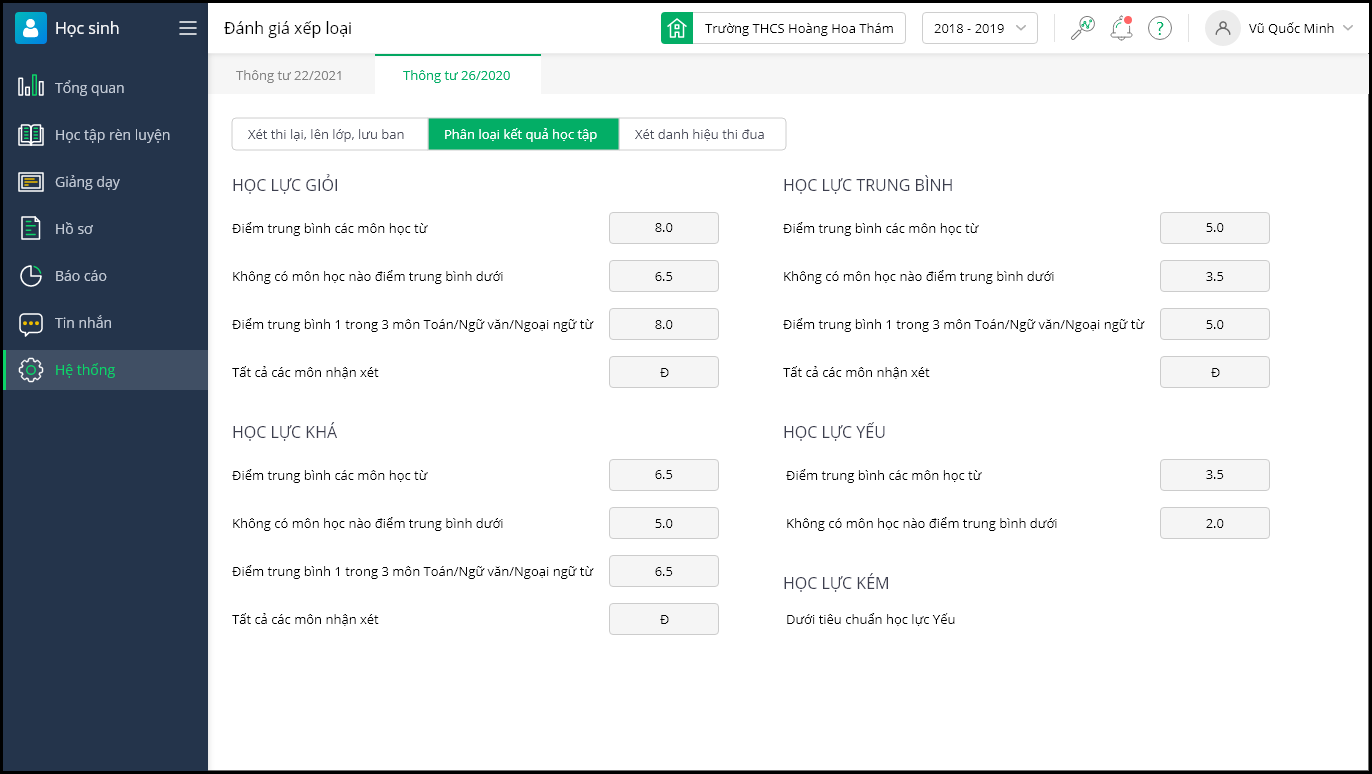Click Xét danh hiệu thi đua button
Screen dimensions: 1372x774
click(700, 134)
